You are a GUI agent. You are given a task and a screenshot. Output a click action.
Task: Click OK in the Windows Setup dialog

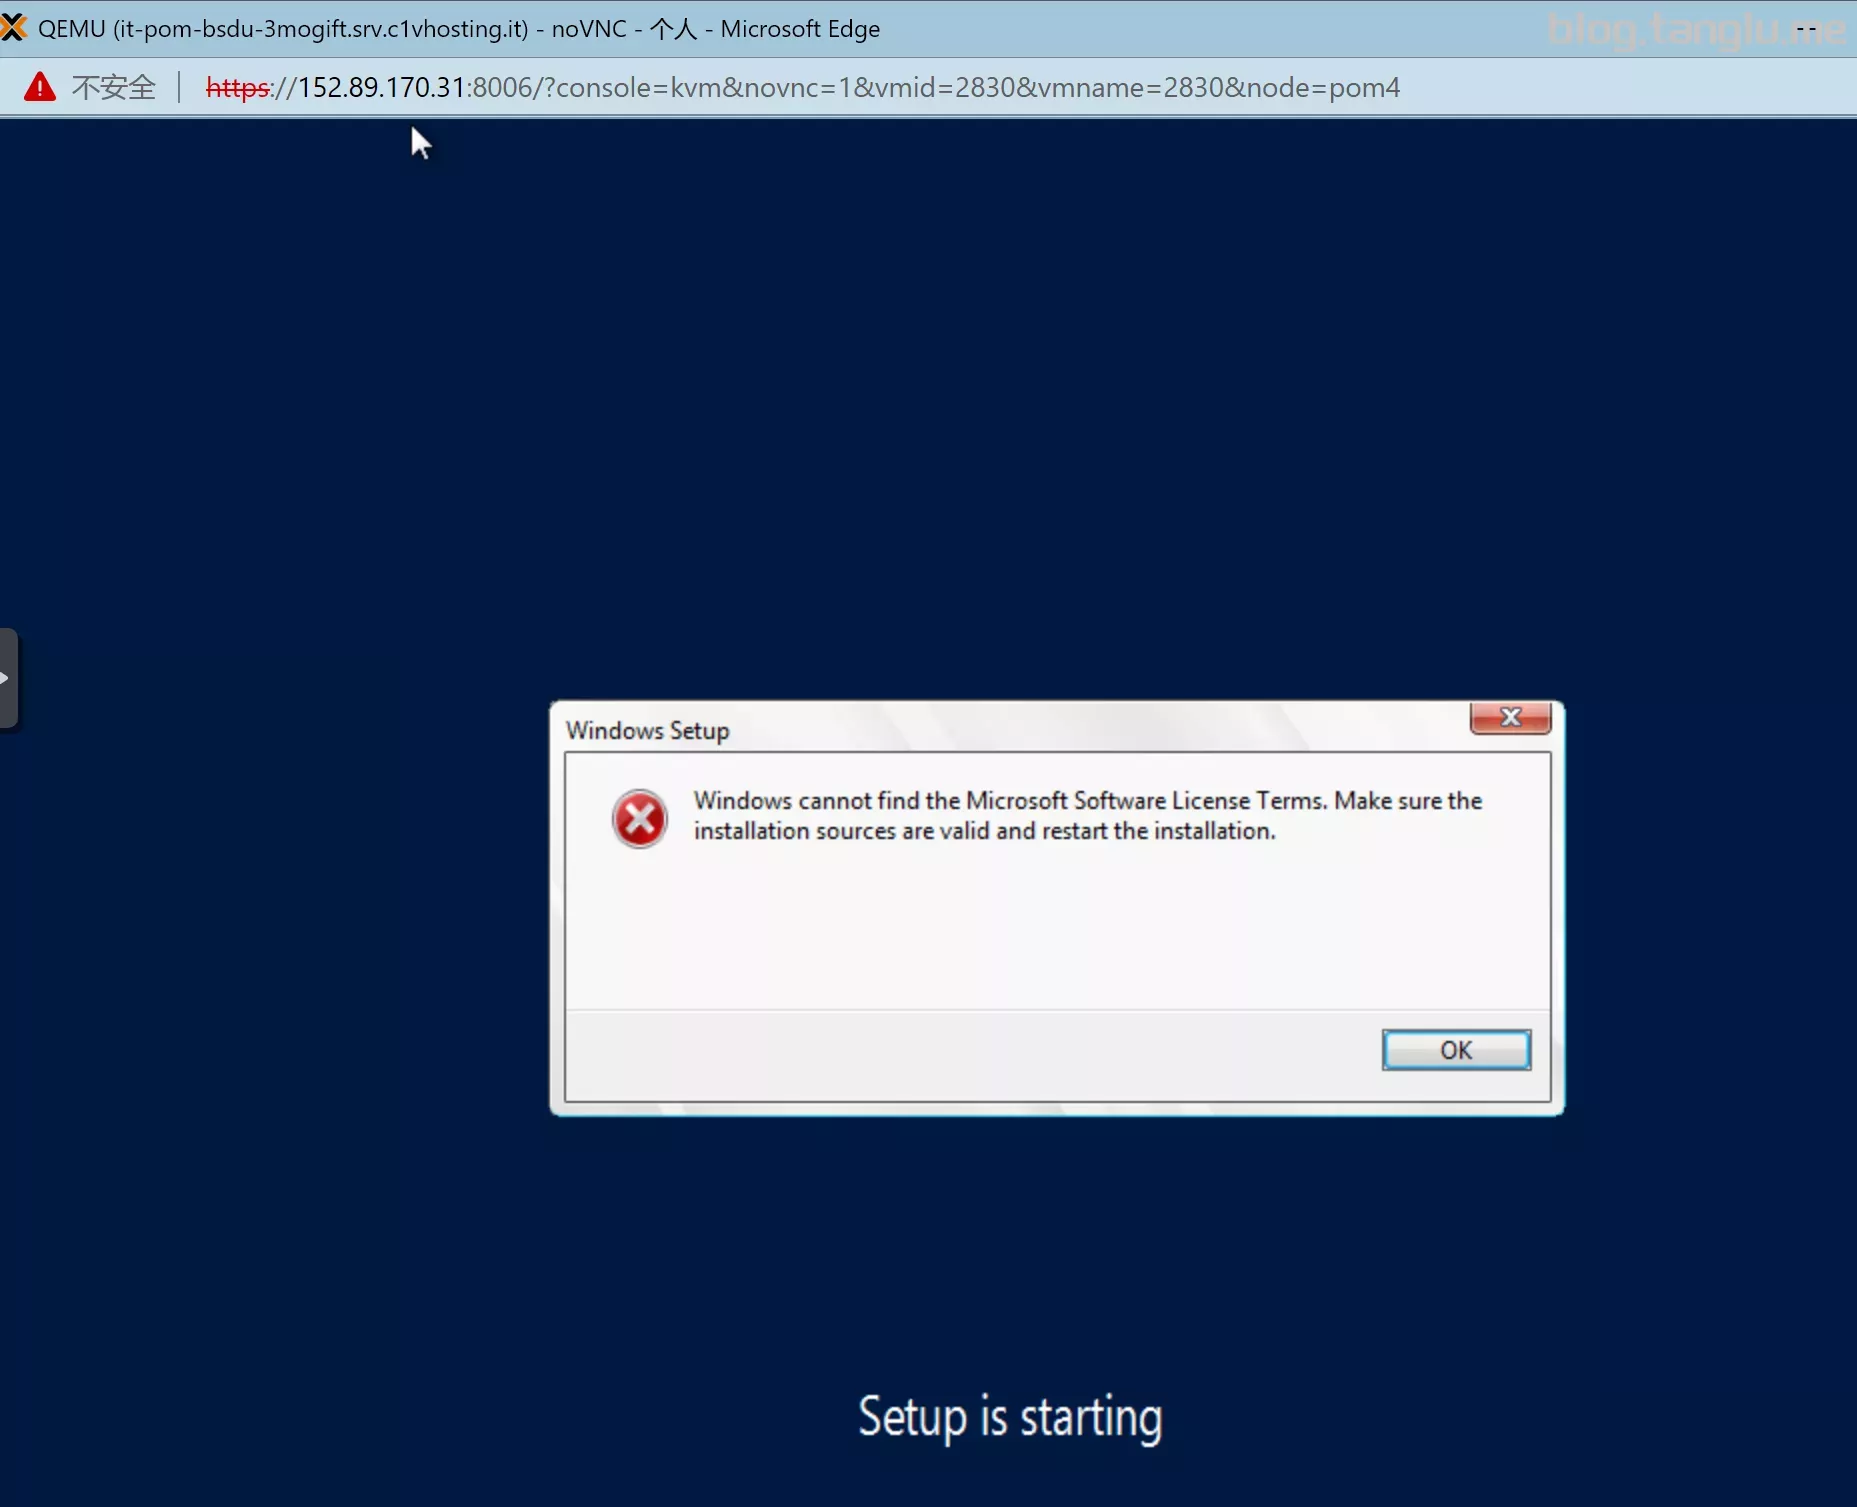(1456, 1050)
